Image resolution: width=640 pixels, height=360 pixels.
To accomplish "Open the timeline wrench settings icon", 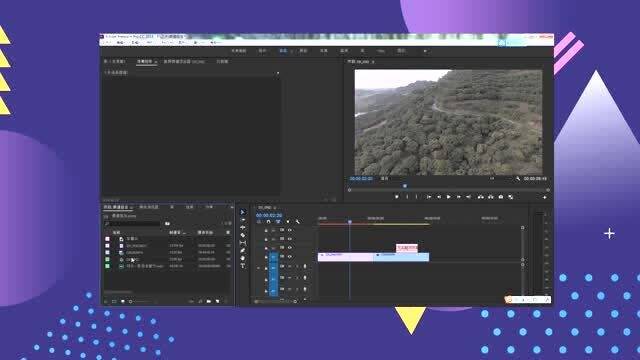I will pyautogui.click(x=298, y=222).
